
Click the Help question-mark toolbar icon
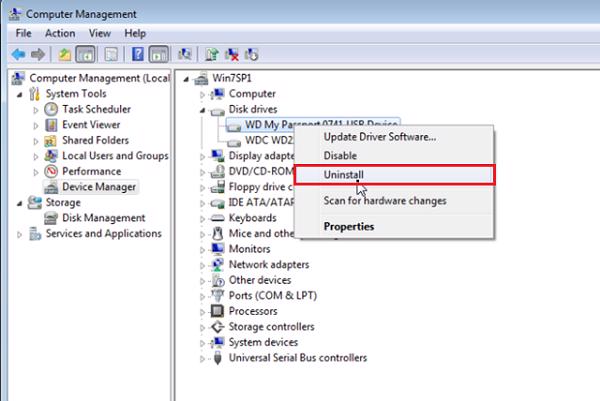click(x=137, y=53)
